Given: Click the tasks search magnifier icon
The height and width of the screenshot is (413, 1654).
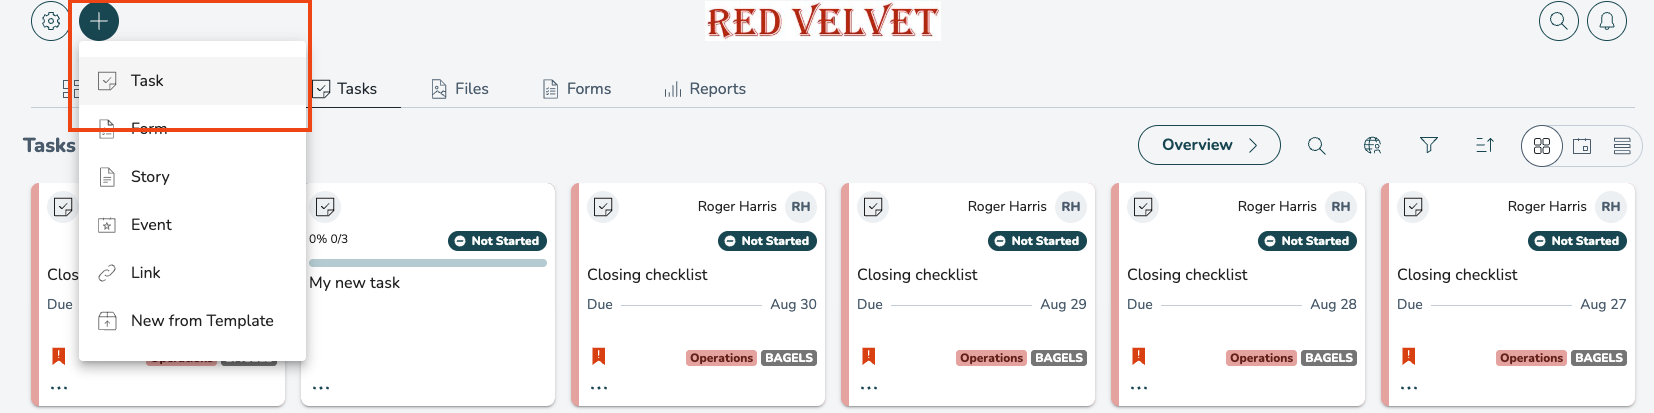Looking at the screenshot, I should point(1317,146).
